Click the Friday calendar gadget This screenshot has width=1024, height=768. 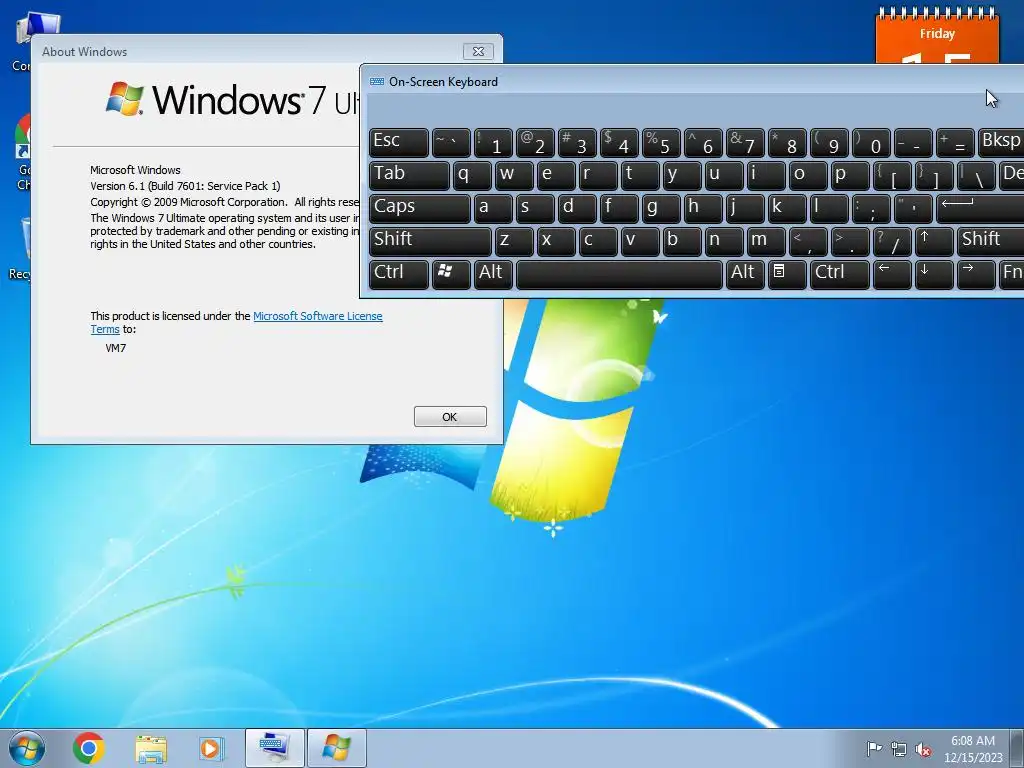[937, 36]
